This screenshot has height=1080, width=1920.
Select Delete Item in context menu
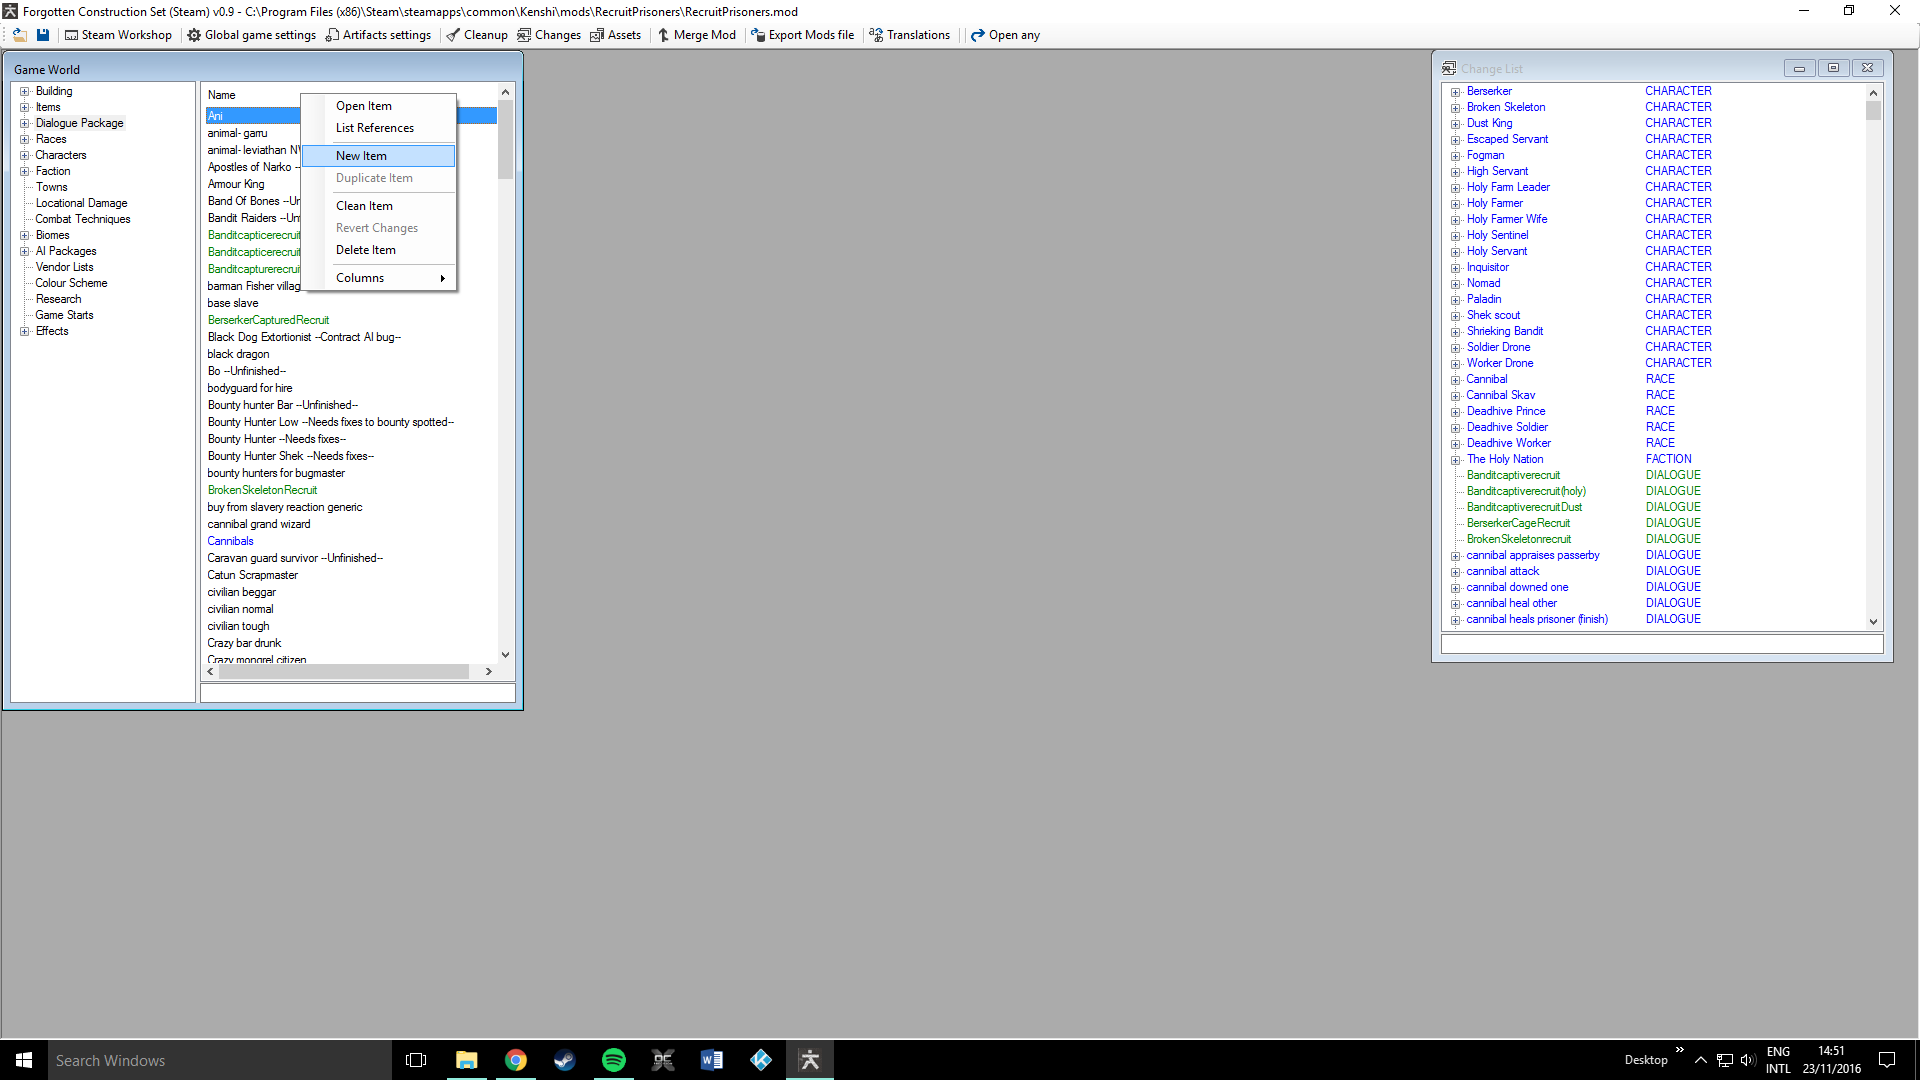[366, 250]
